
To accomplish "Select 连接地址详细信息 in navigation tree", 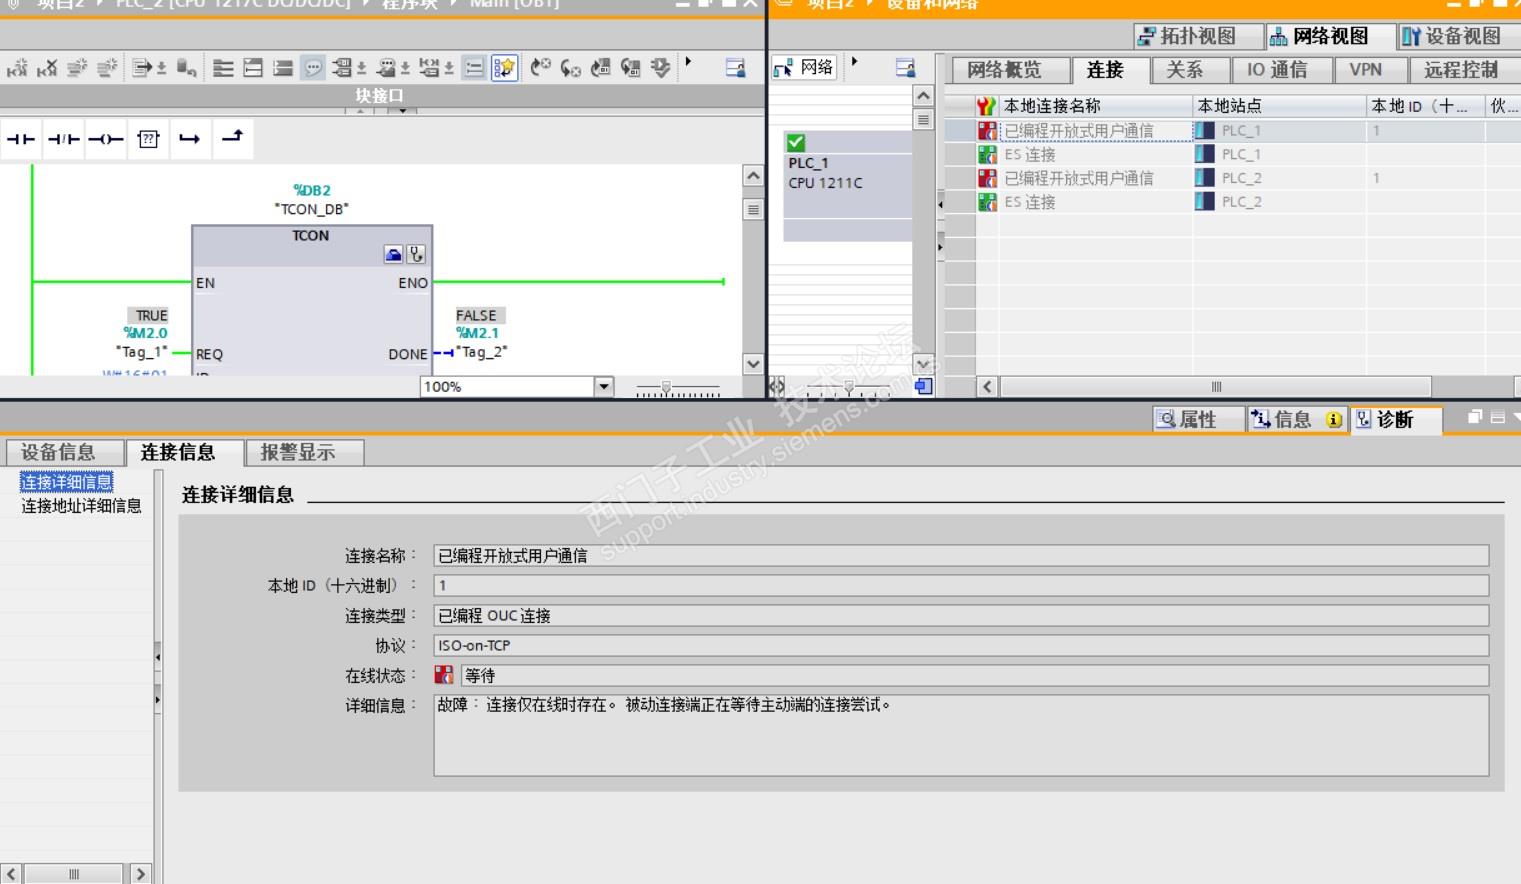I will 81,506.
